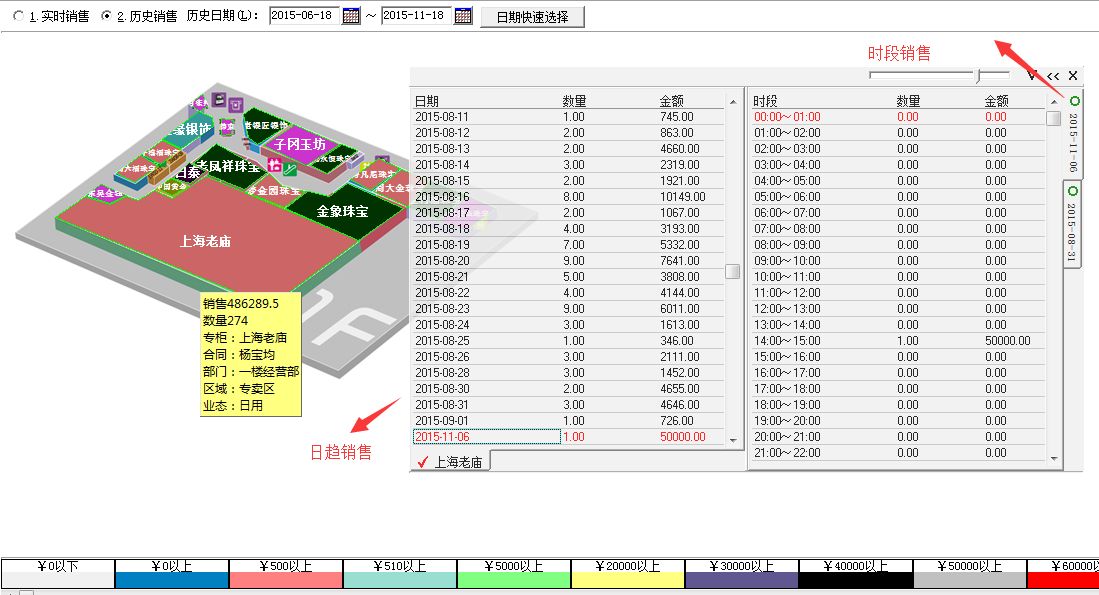Click the 50000.00 amount in 14:00 slot
Viewport: 1099px width, 595px height.
click(x=1008, y=341)
